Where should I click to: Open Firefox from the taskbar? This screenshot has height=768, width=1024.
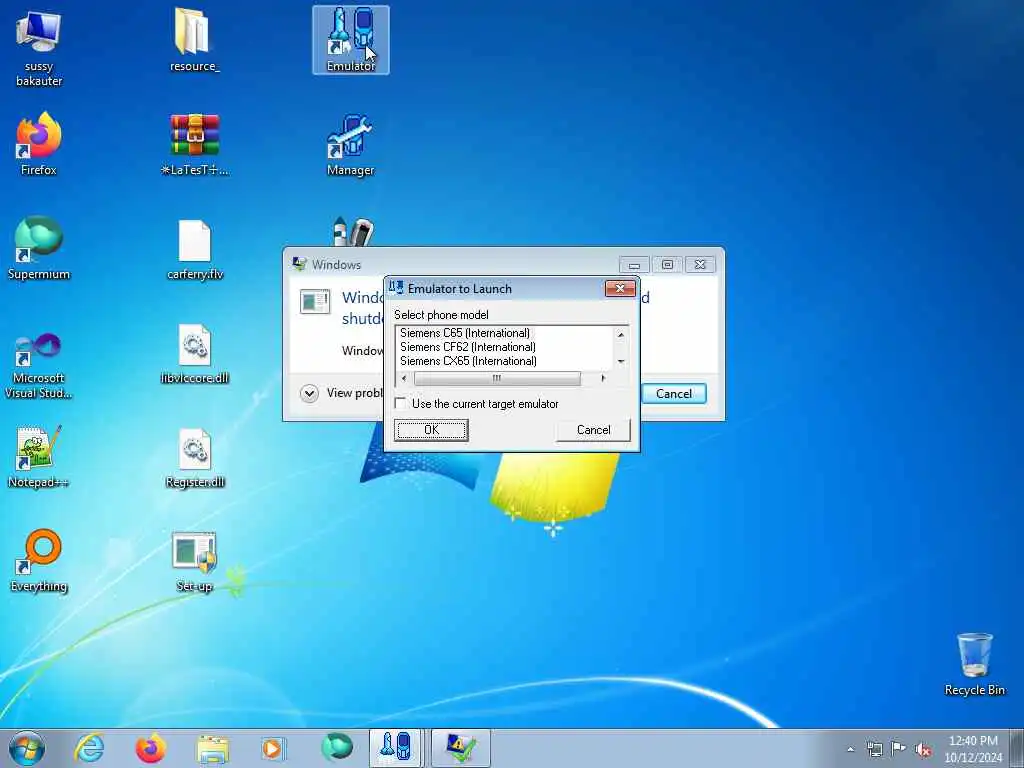[150, 748]
